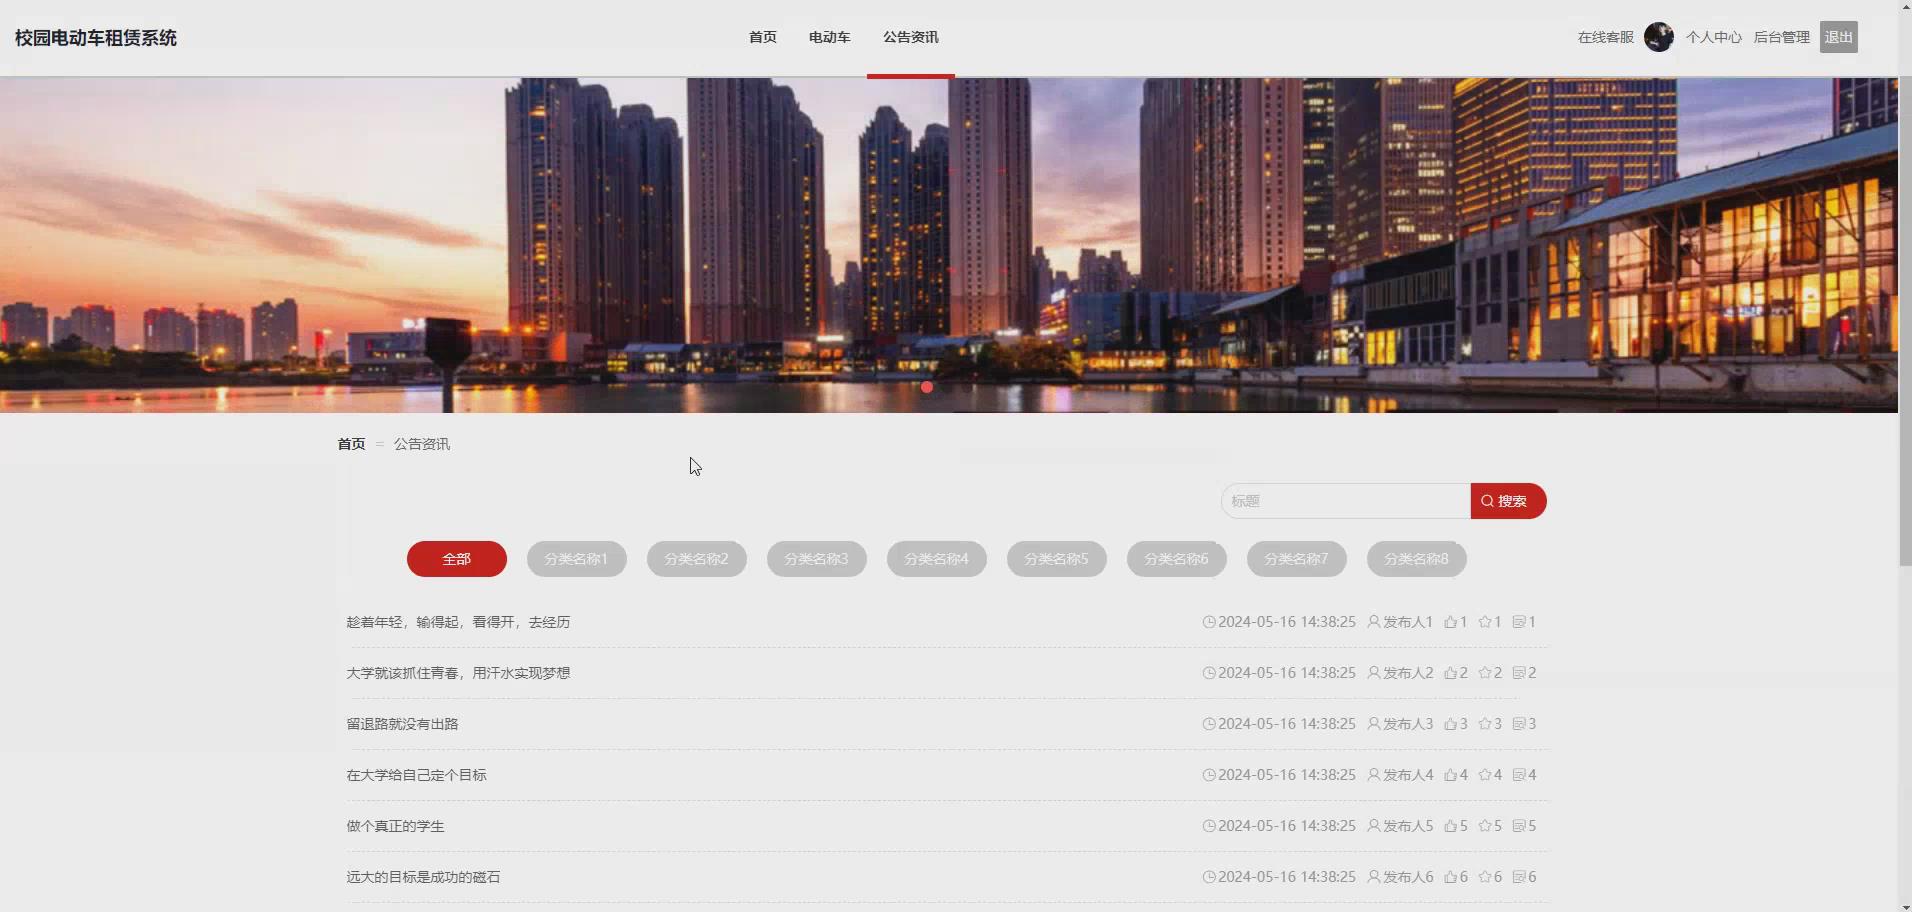Click the page vertical scrollbar thumb
This screenshot has width=1912, height=912.
[1905, 322]
